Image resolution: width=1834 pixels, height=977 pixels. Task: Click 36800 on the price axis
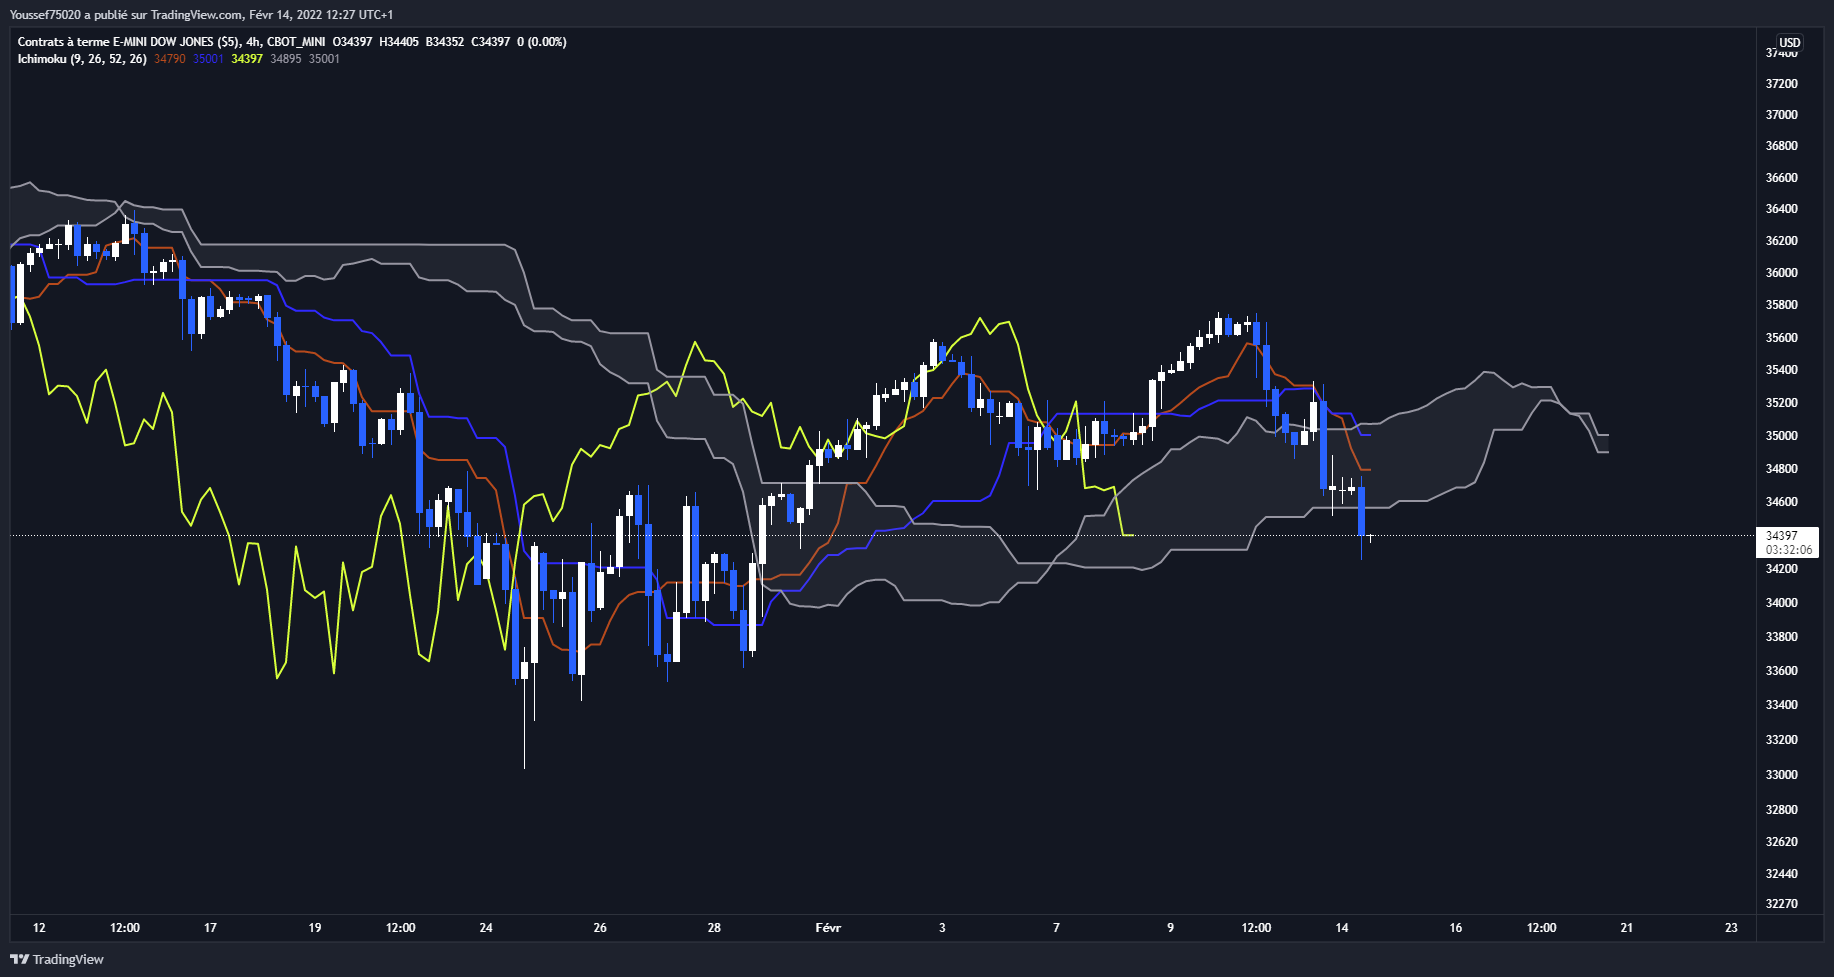(x=1781, y=146)
